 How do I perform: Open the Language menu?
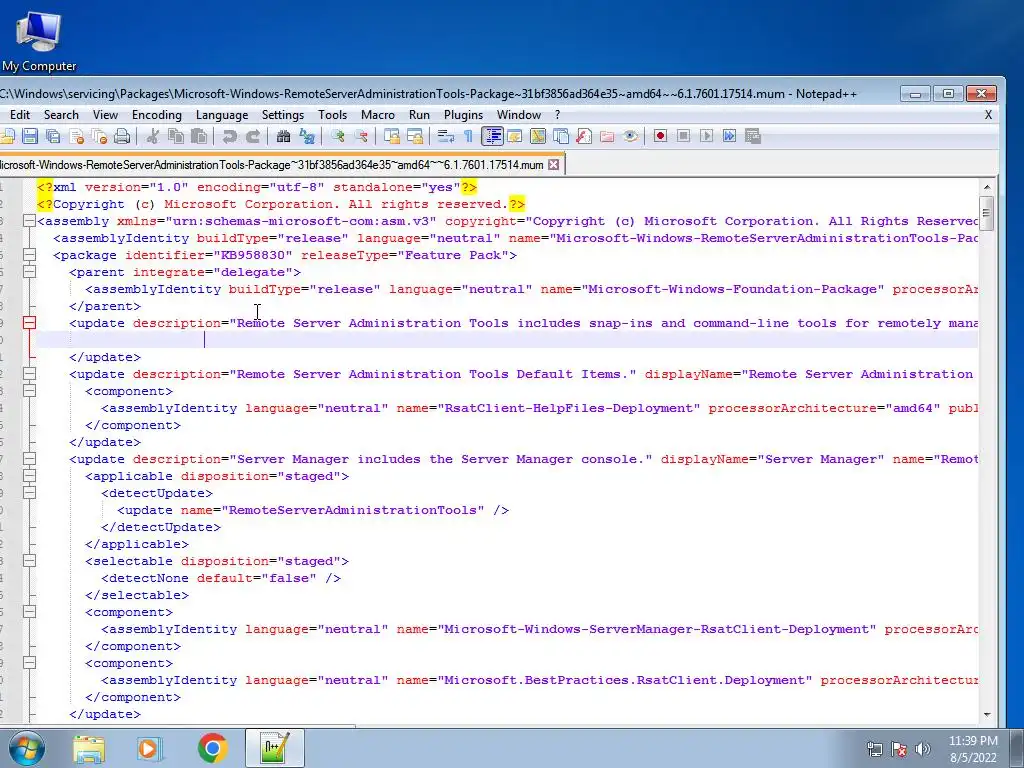[222, 115]
